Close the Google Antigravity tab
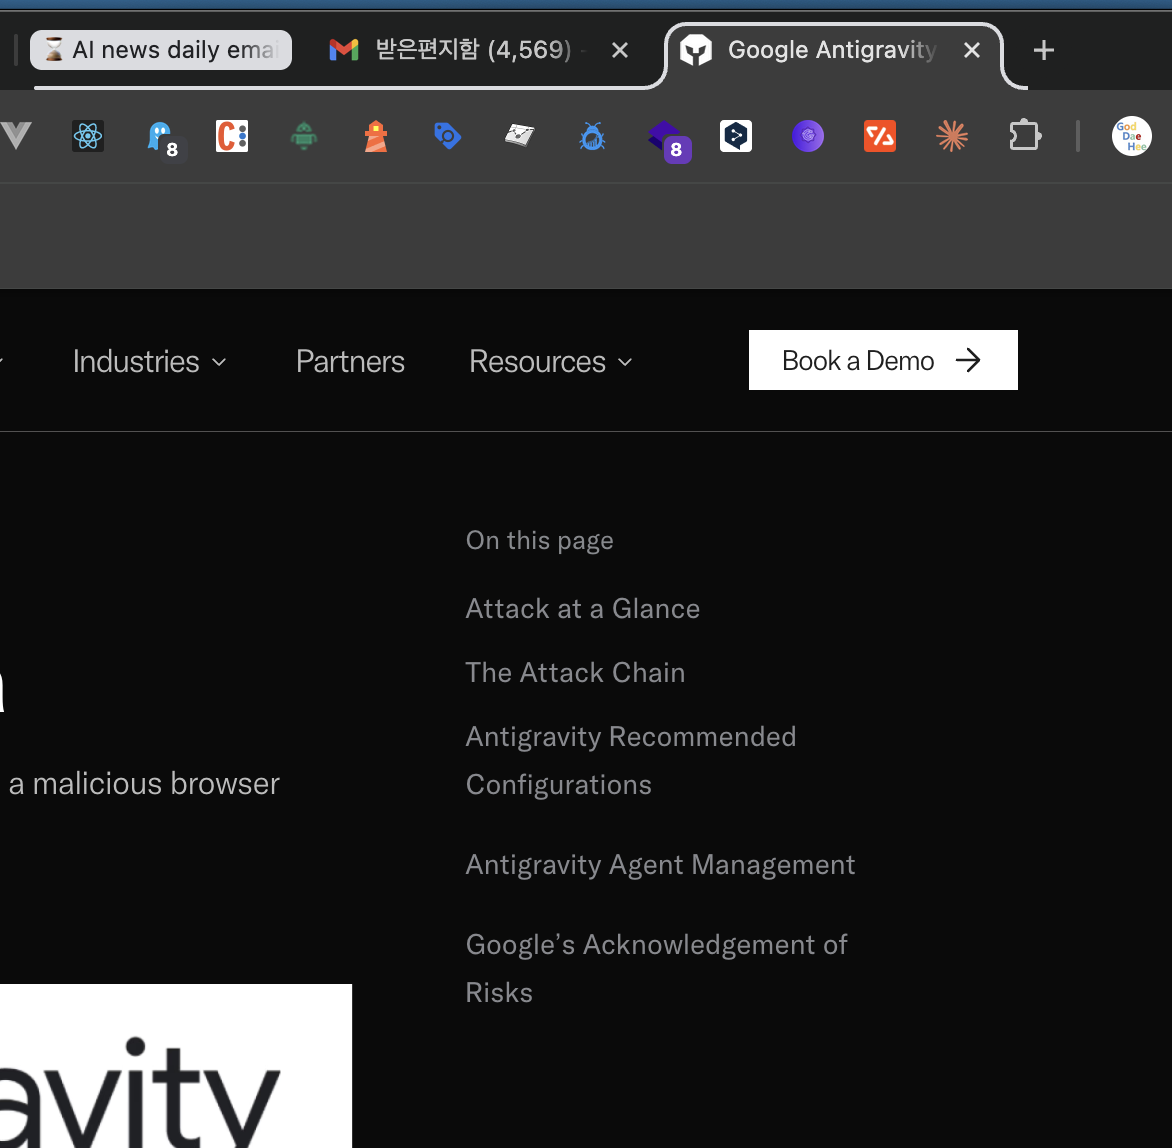Viewport: 1172px width, 1148px height. [x=972, y=50]
